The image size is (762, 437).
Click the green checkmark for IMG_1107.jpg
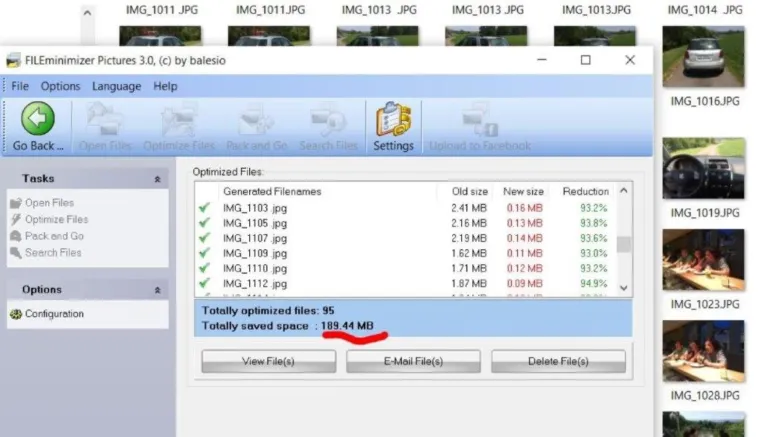pos(205,238)
